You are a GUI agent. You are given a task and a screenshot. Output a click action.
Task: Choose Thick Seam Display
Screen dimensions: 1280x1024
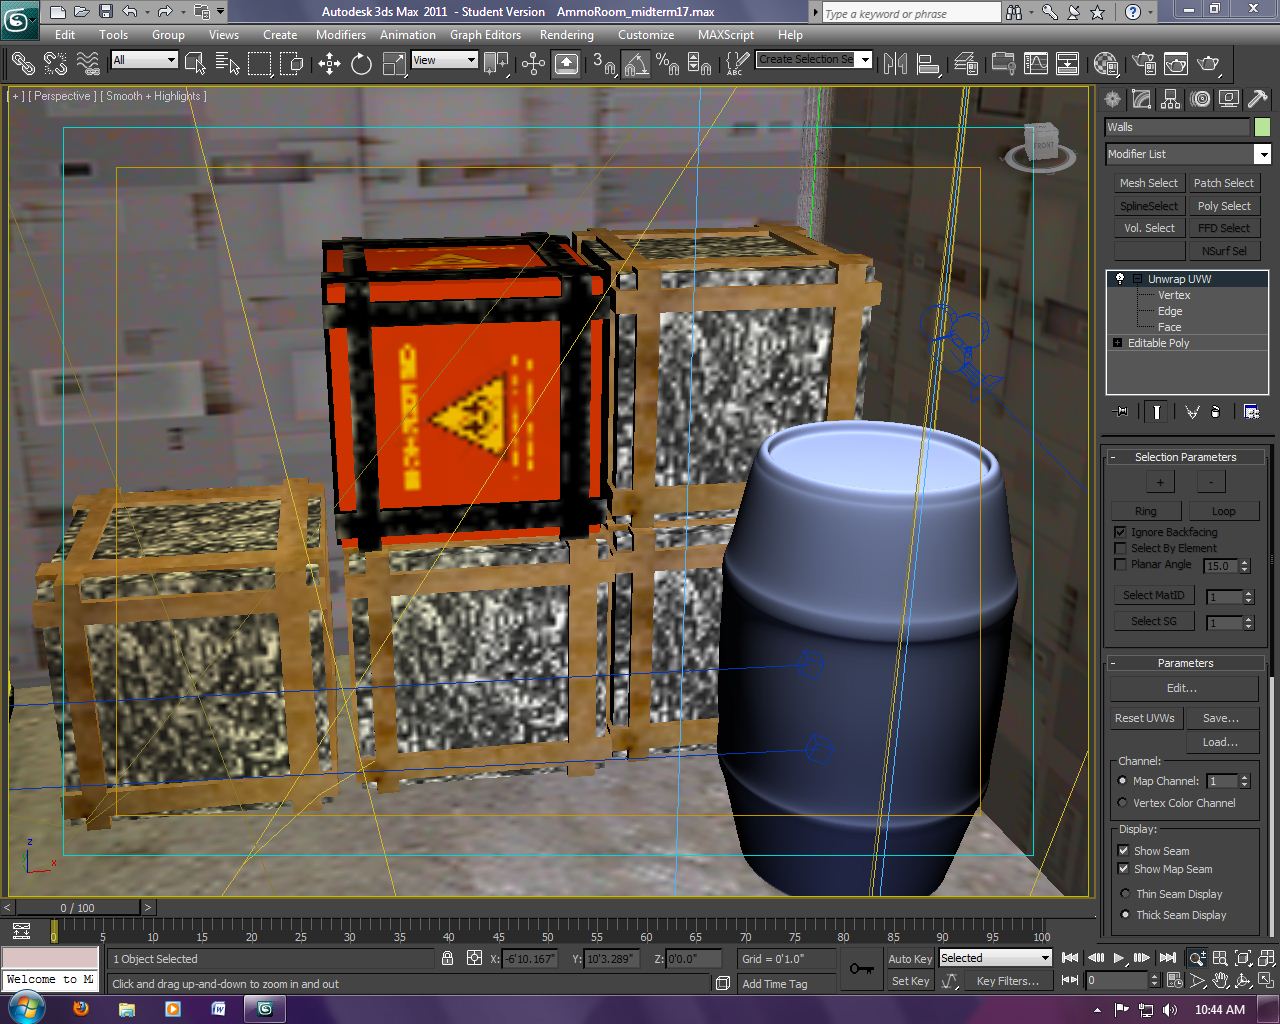1125,915
